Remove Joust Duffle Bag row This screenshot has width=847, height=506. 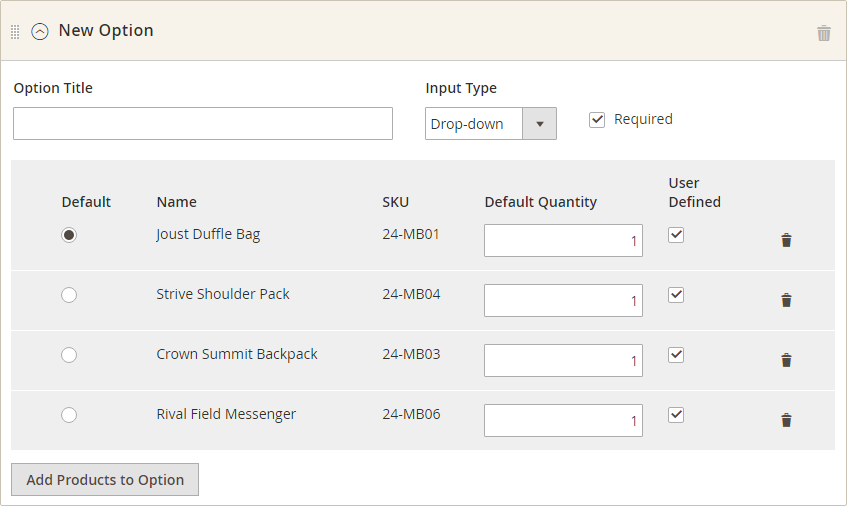[786, 240]
